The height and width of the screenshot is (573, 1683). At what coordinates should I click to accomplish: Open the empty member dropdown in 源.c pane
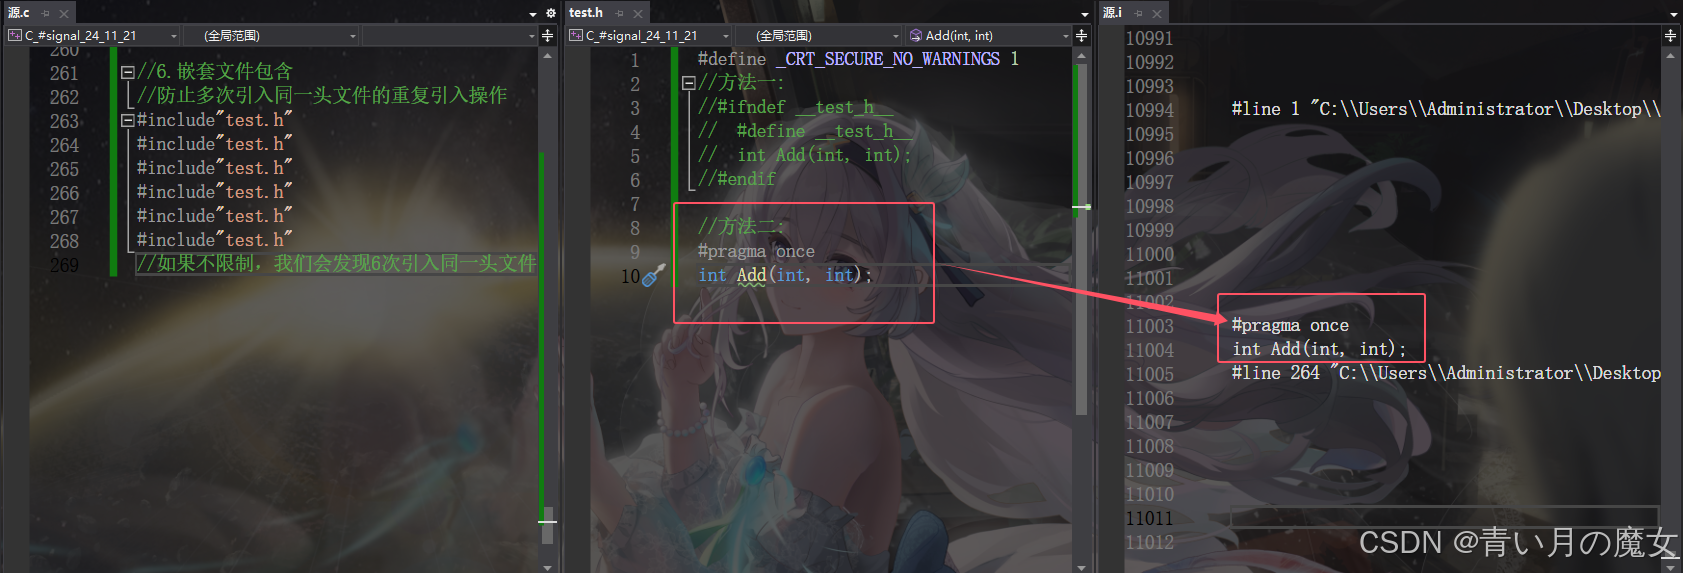[449, 35]
